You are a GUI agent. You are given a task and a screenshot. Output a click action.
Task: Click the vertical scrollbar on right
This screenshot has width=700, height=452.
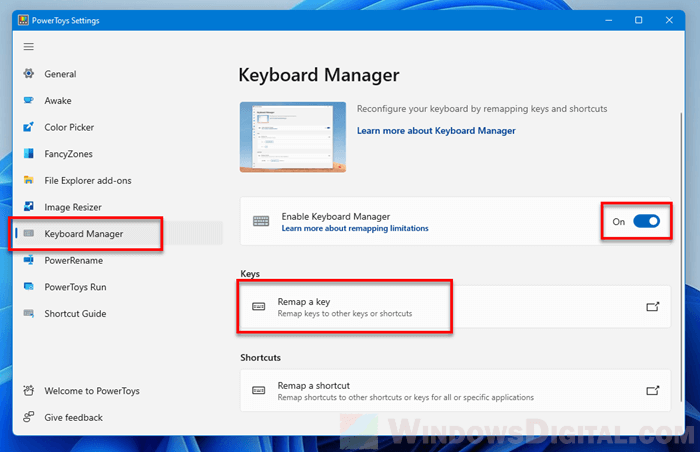(x=680, y=257)
